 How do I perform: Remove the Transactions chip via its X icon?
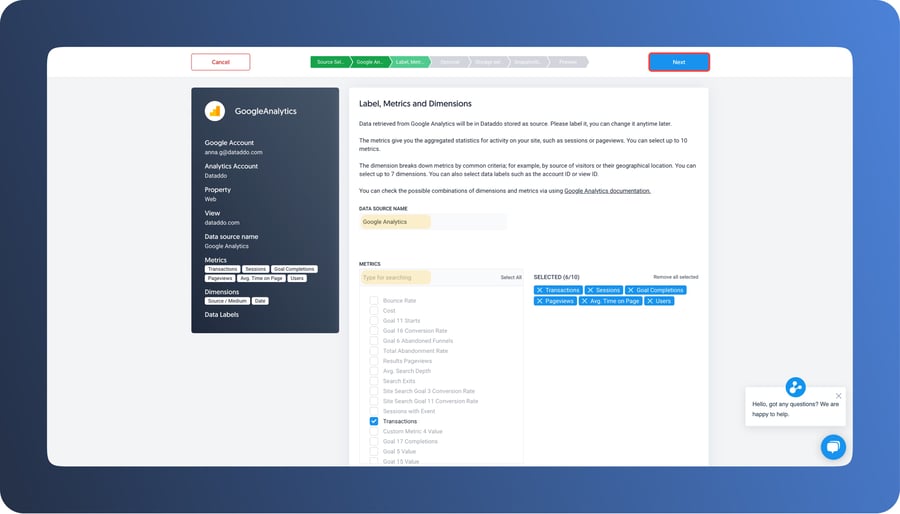click(x=540, y=290)
